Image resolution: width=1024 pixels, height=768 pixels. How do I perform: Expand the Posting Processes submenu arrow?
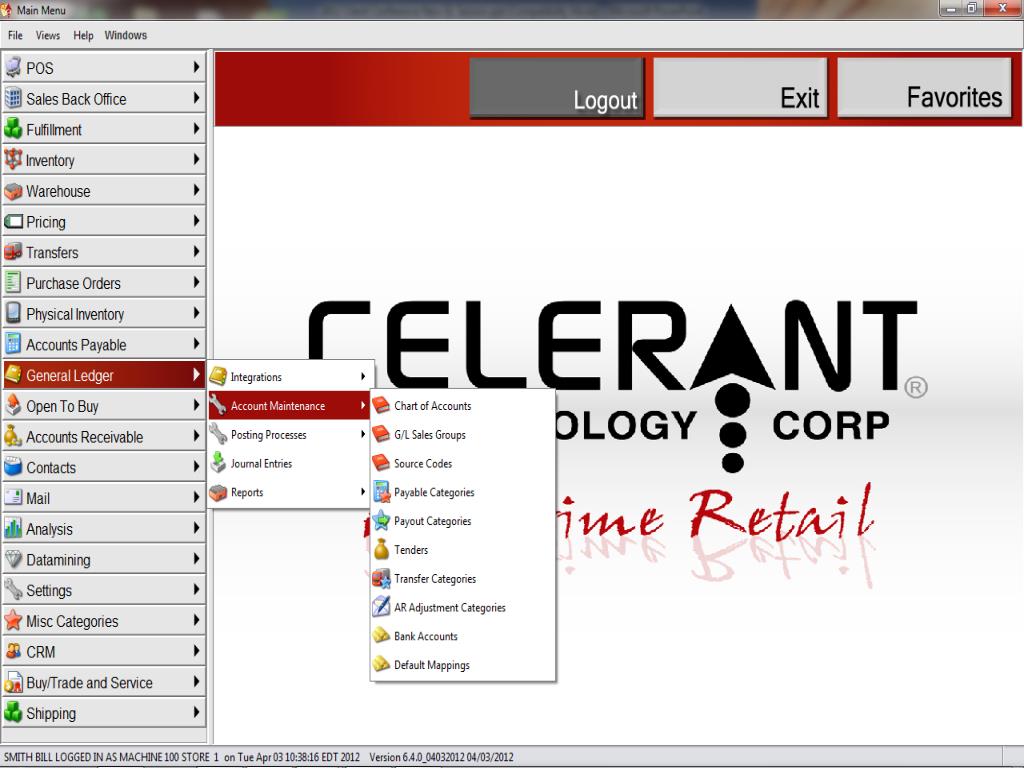[x=363, y=434]
